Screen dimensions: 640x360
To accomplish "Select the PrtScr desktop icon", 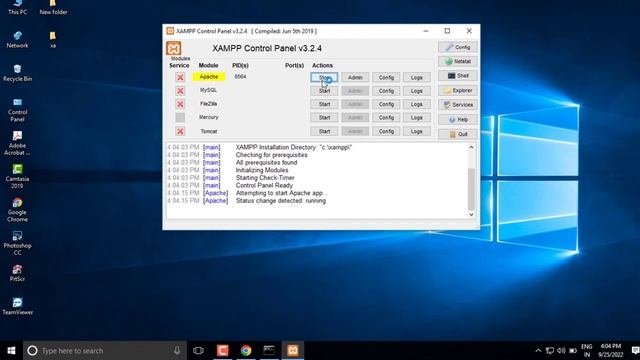I will coord(17,273).
